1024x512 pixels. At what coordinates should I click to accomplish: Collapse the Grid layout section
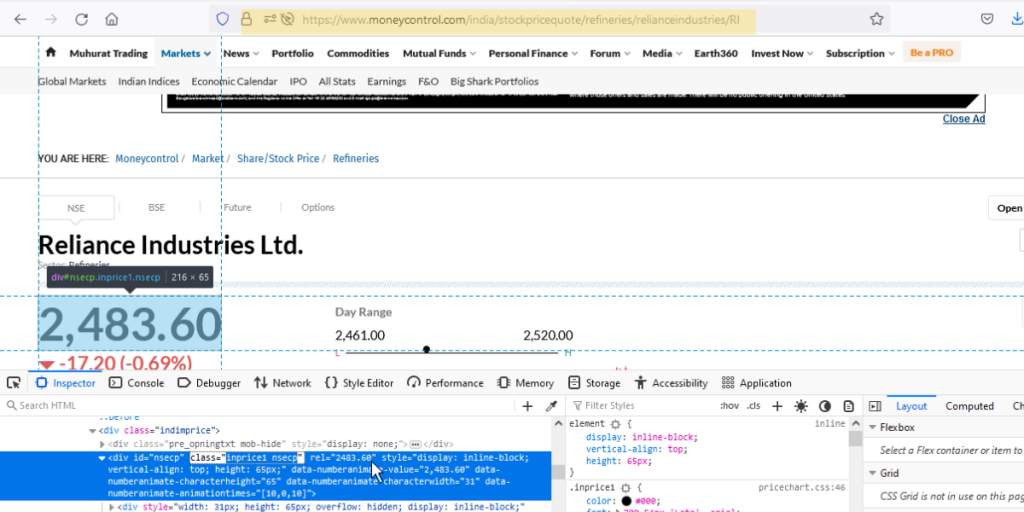coord(872,473)
